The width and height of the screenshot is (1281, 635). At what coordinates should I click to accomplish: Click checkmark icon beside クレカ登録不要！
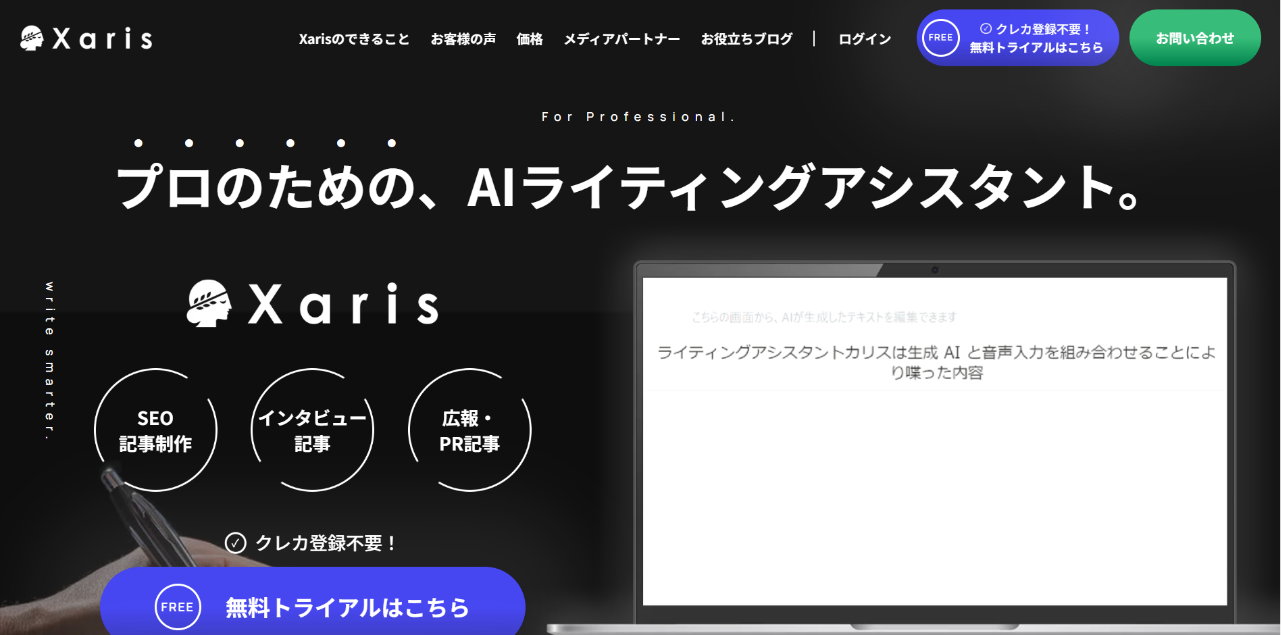[x=235, y=543]
